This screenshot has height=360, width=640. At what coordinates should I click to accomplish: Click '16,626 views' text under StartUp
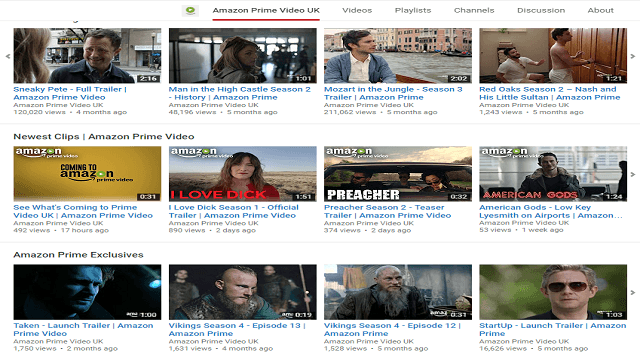pyautogui.click(x=503, y=349)
